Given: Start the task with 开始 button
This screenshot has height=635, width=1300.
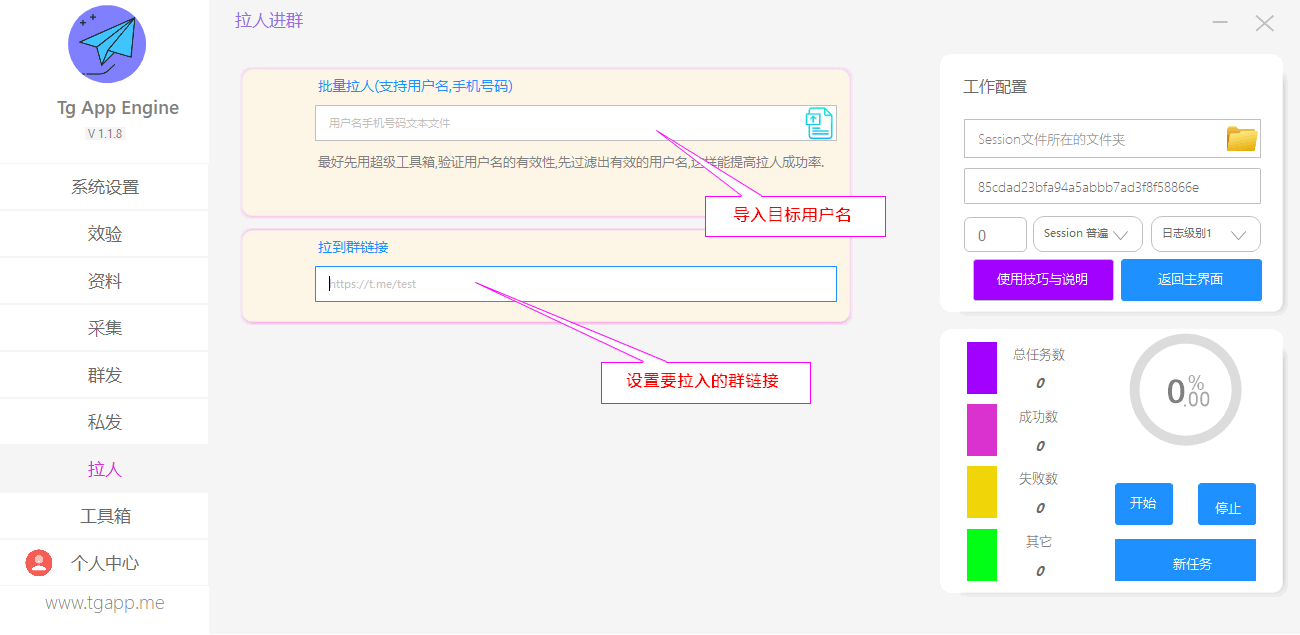Looking at the screenshot, I should [x=1143, y=504].
